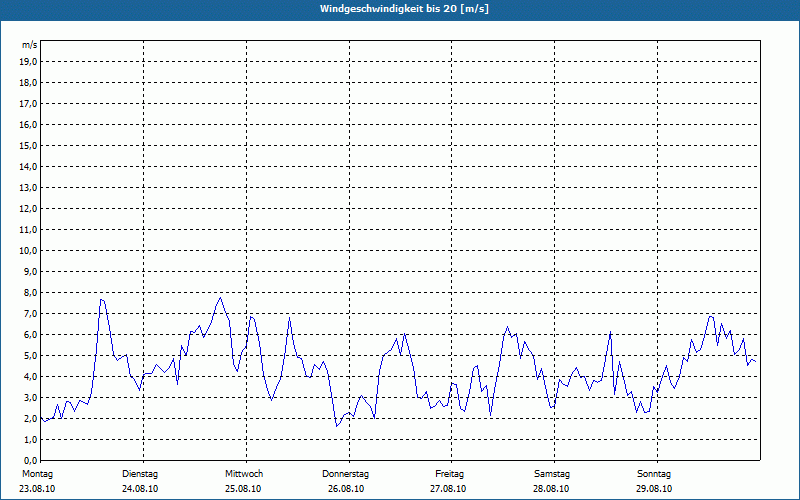Click the 'Donnerstag' day label
800x500 pixels.
click(x=345, y=474)
